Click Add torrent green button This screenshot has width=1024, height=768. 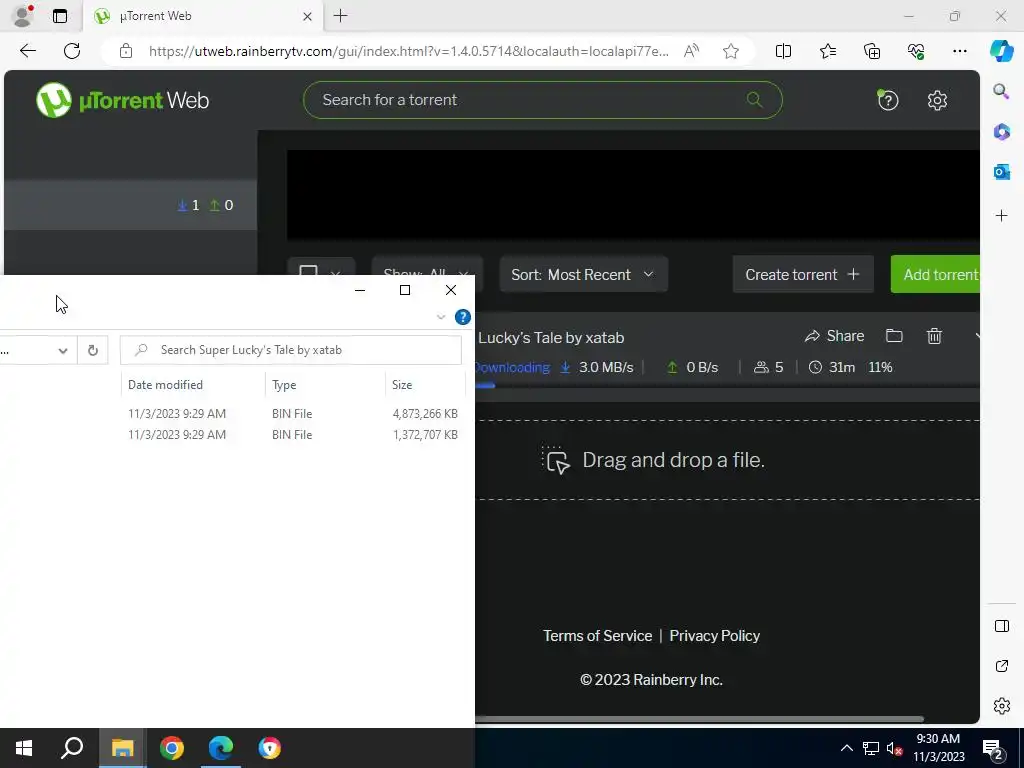(935, 274)
